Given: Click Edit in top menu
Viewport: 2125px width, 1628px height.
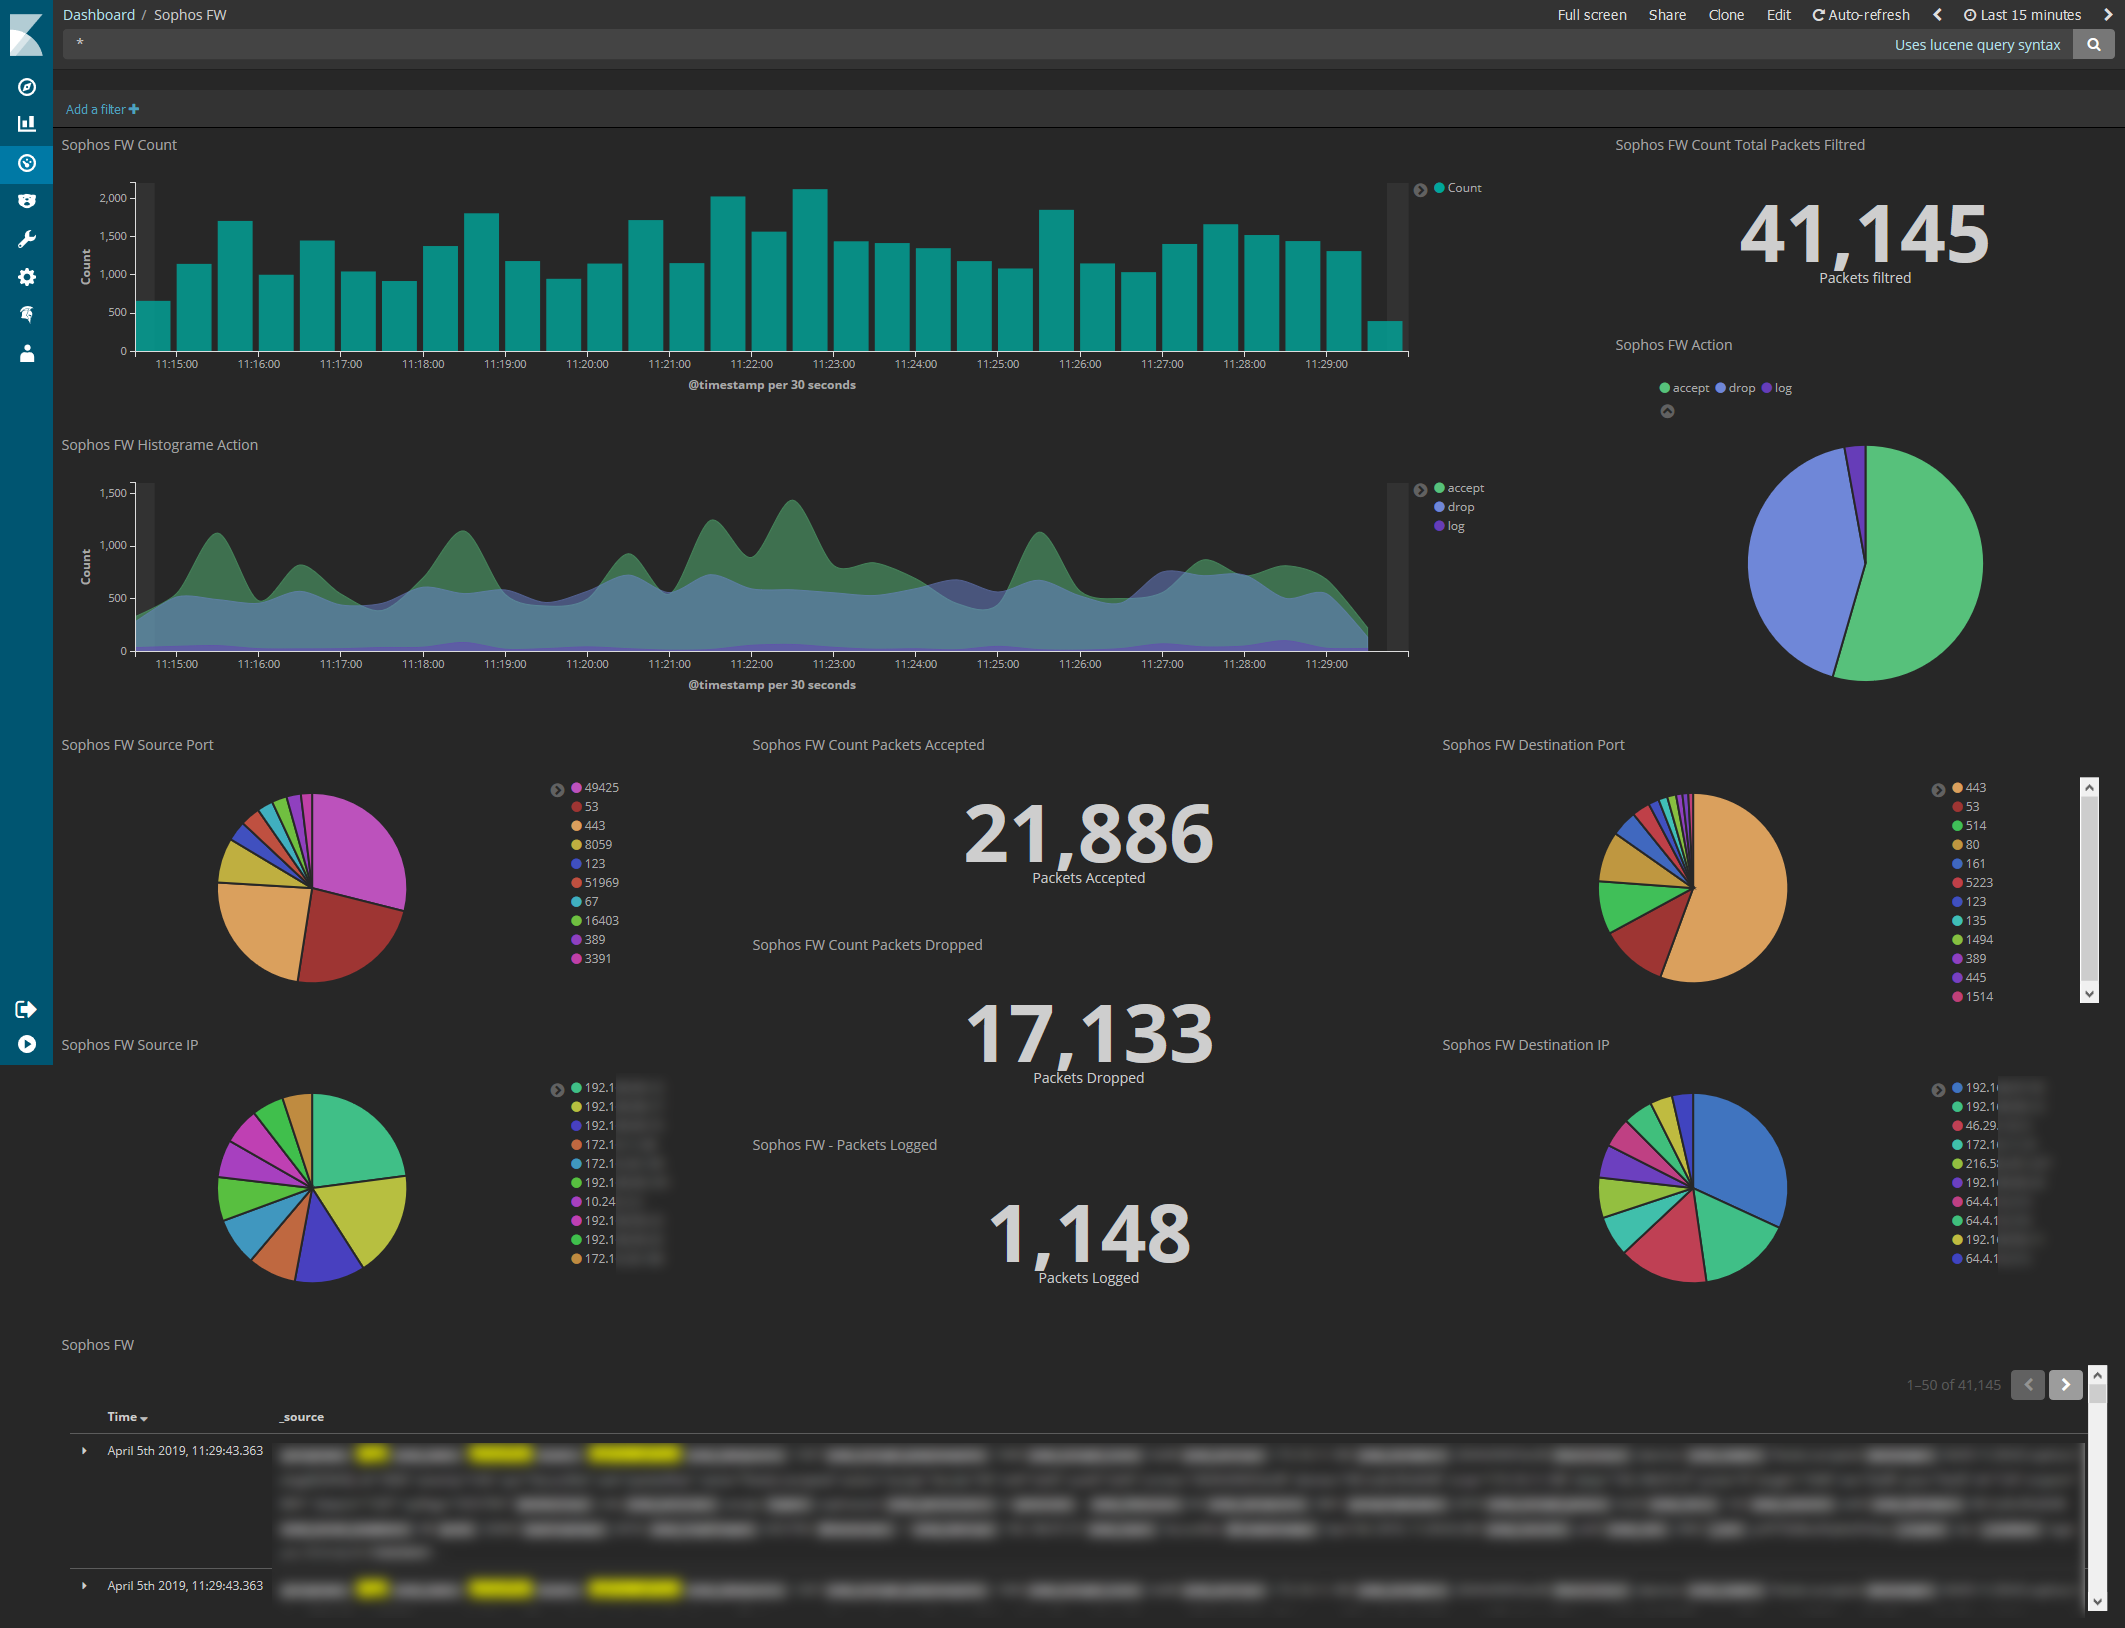Looking at the screenshot, I should click(x=1778, y=15).
